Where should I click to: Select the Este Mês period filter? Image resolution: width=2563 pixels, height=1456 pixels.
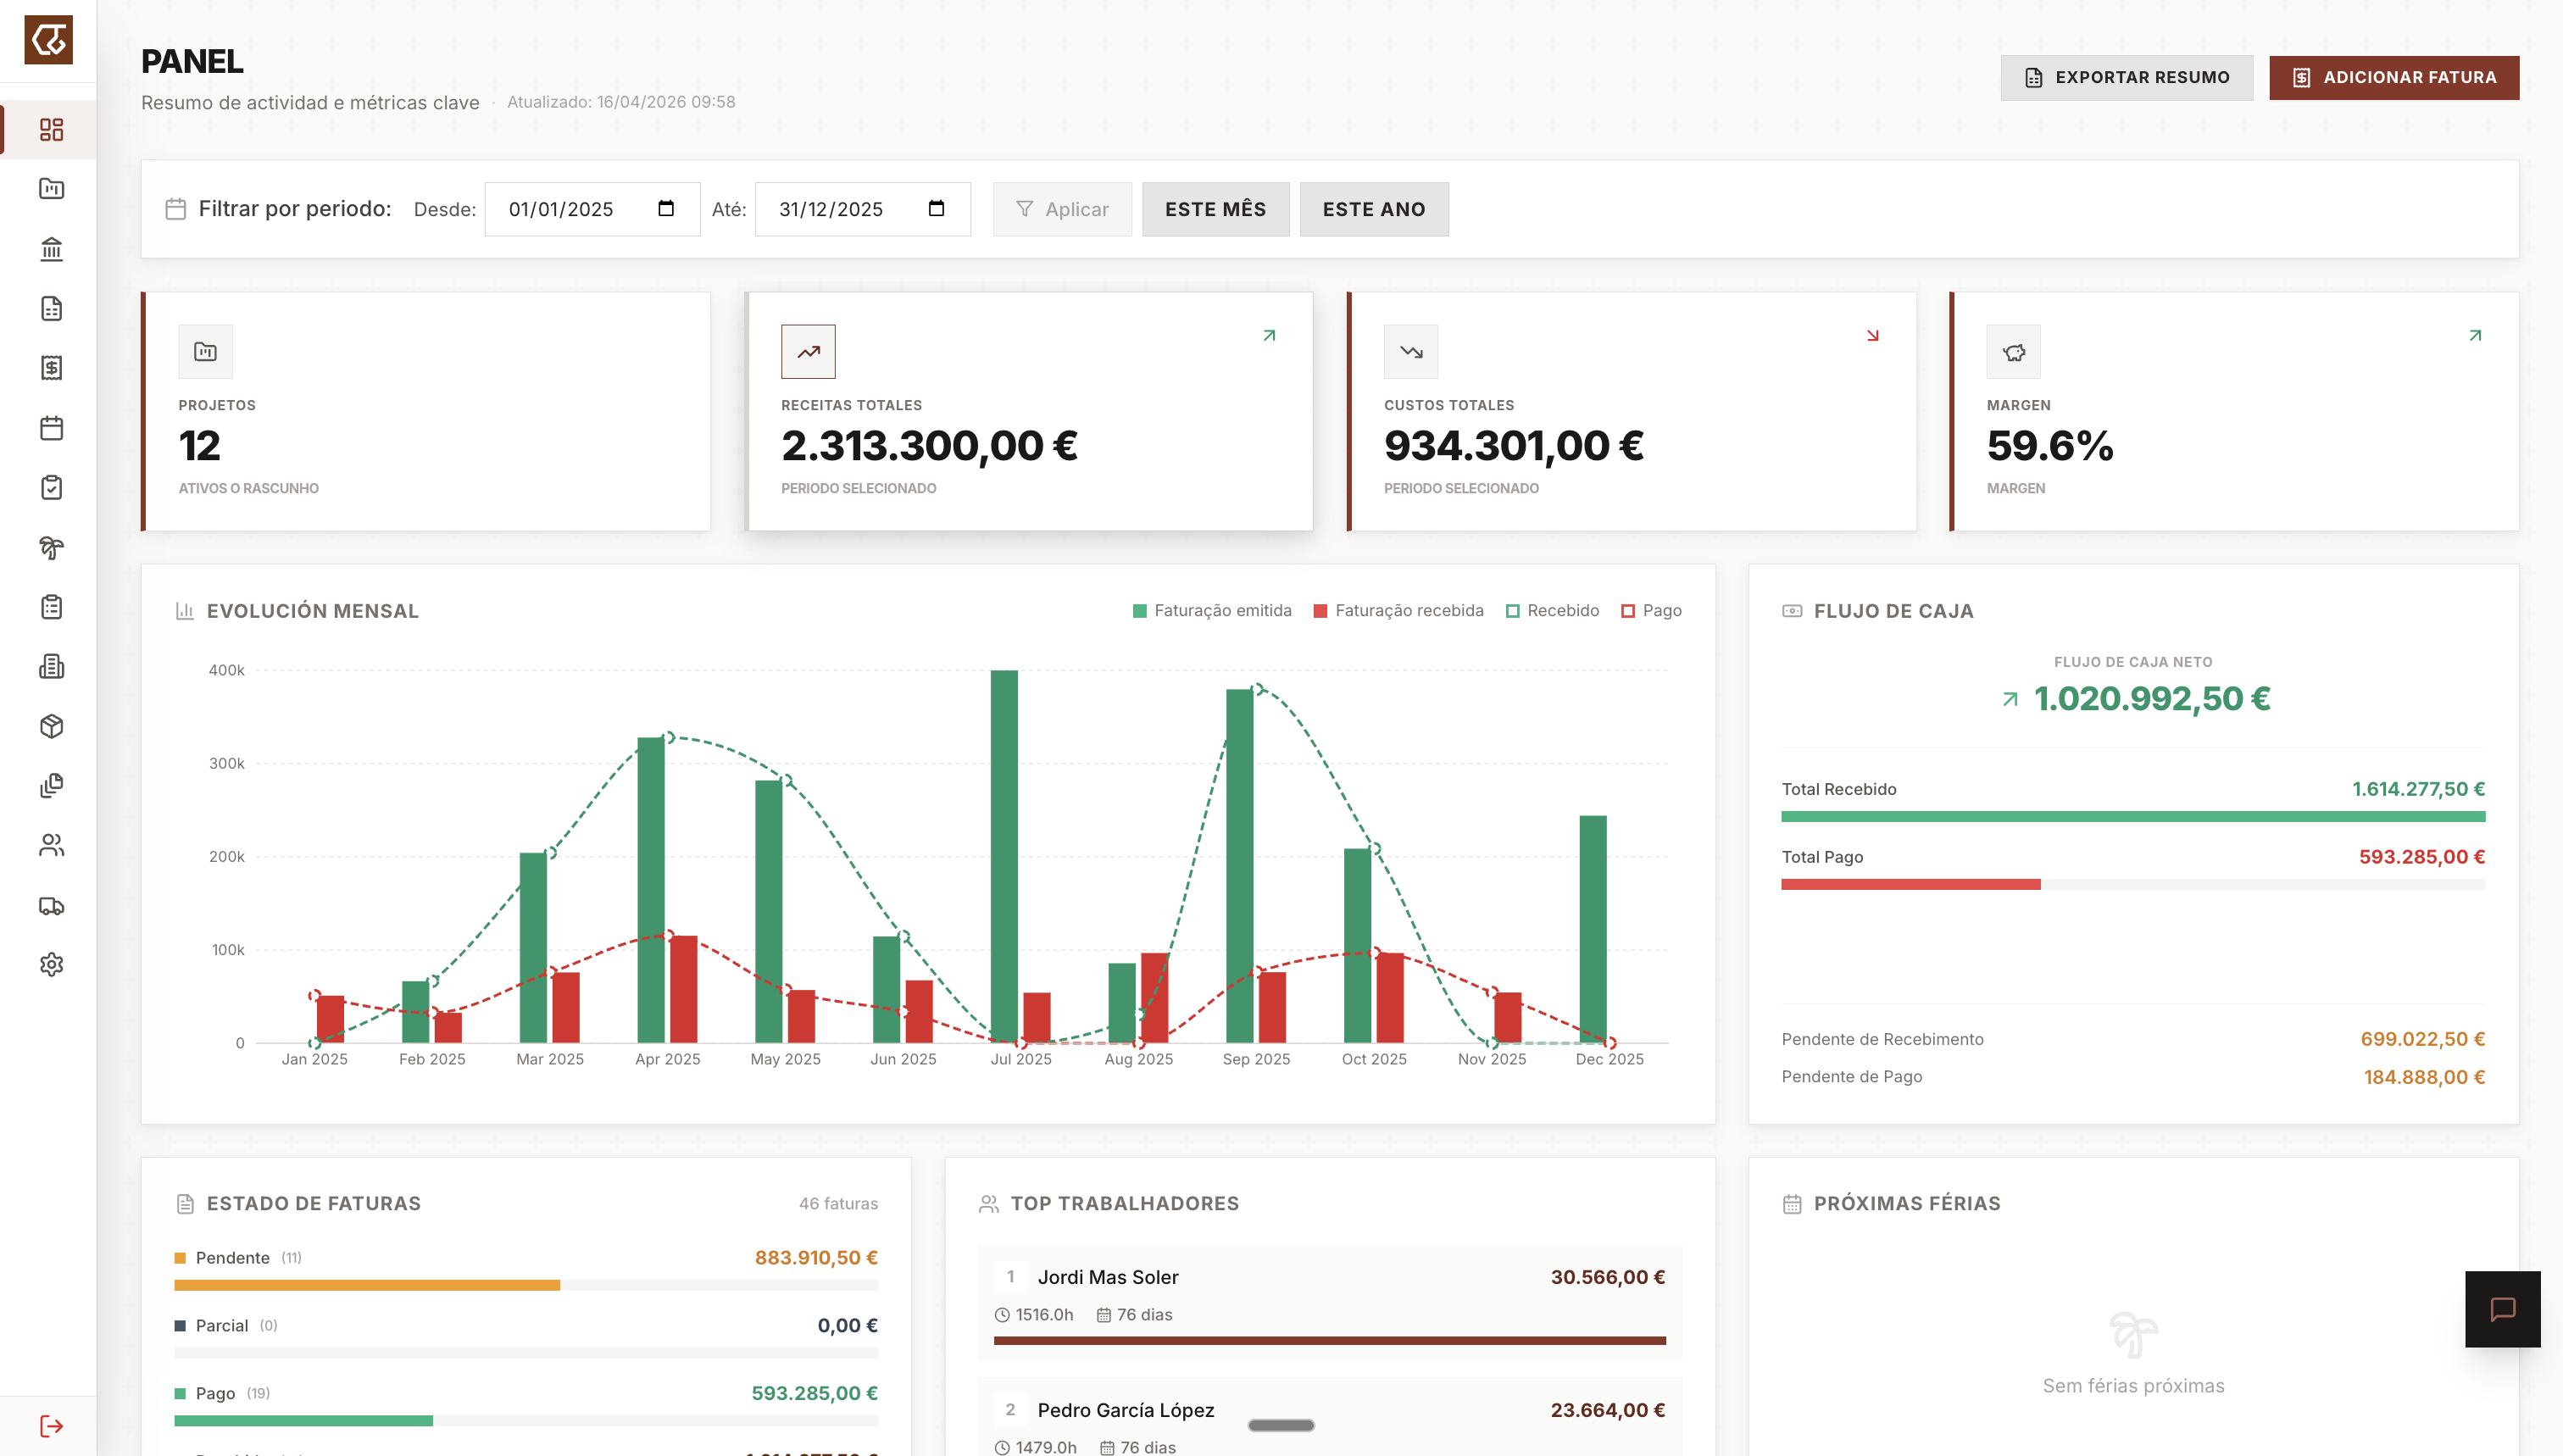click(x=1215, y=209)
